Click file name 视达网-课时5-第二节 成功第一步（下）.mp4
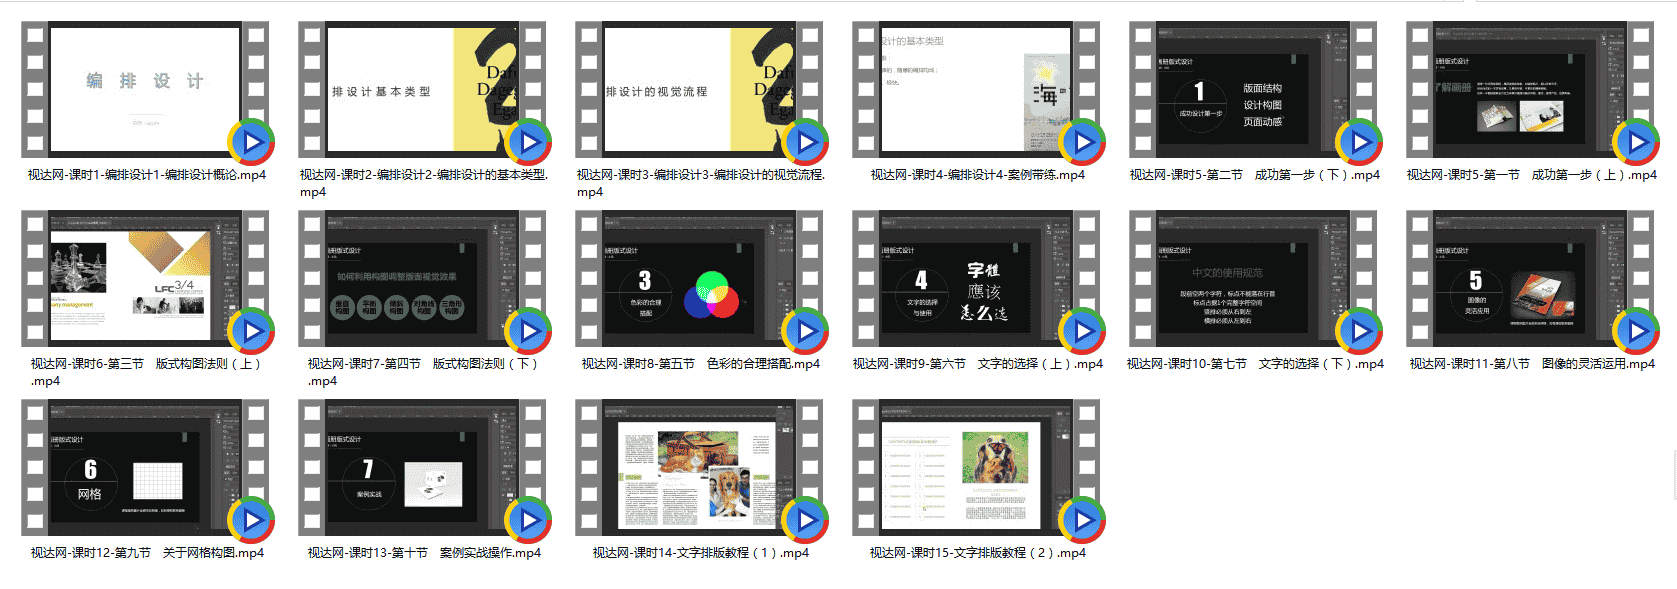 click(1255, 175)
